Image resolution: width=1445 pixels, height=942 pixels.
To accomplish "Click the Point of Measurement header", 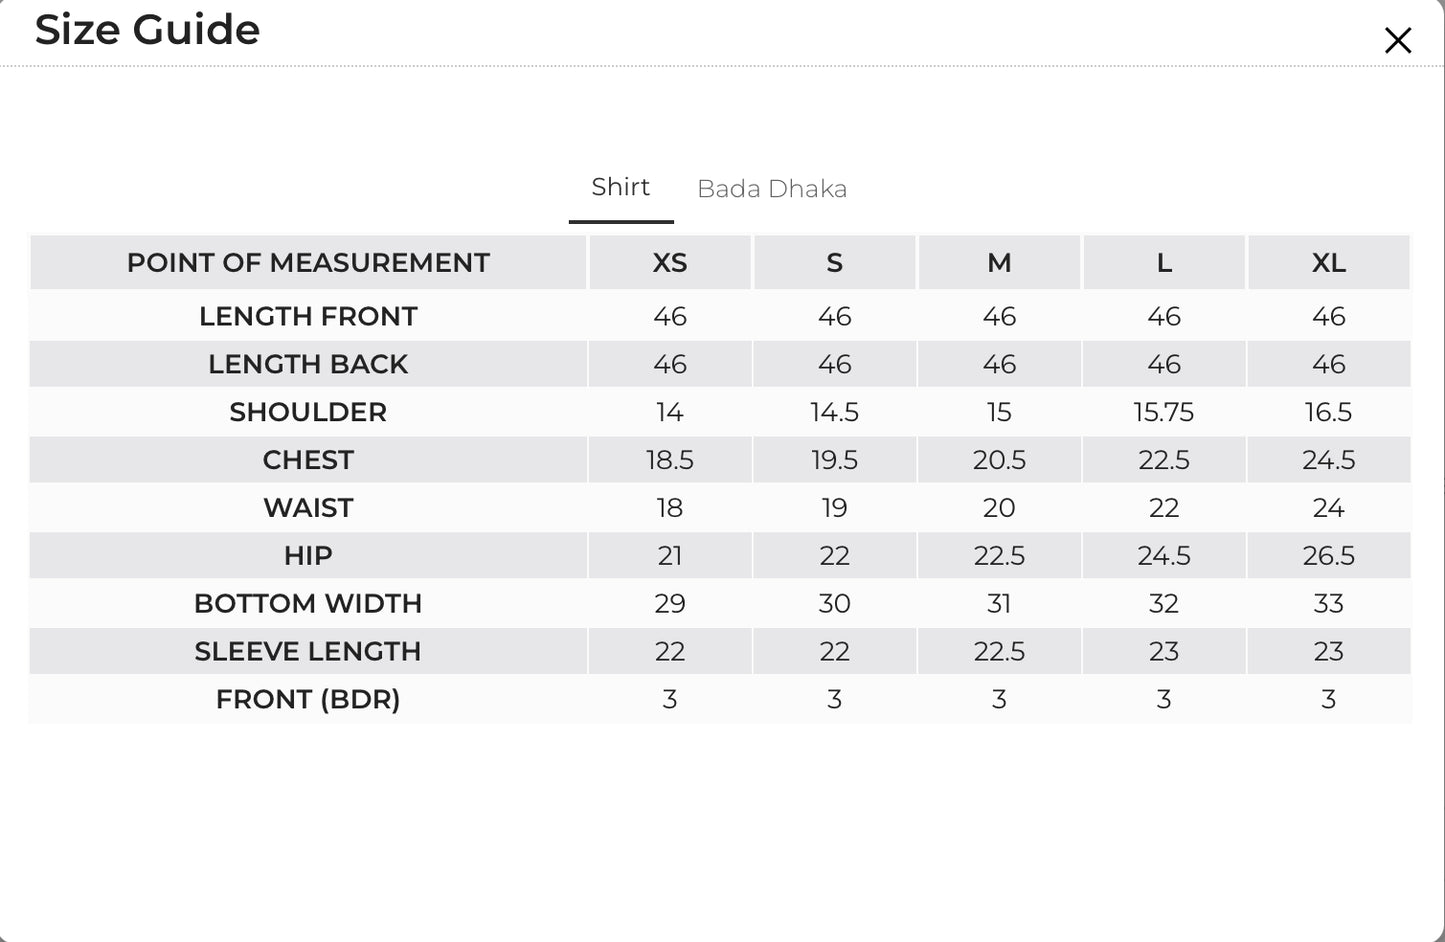I will pyautogui.click(x=308, y=263).
